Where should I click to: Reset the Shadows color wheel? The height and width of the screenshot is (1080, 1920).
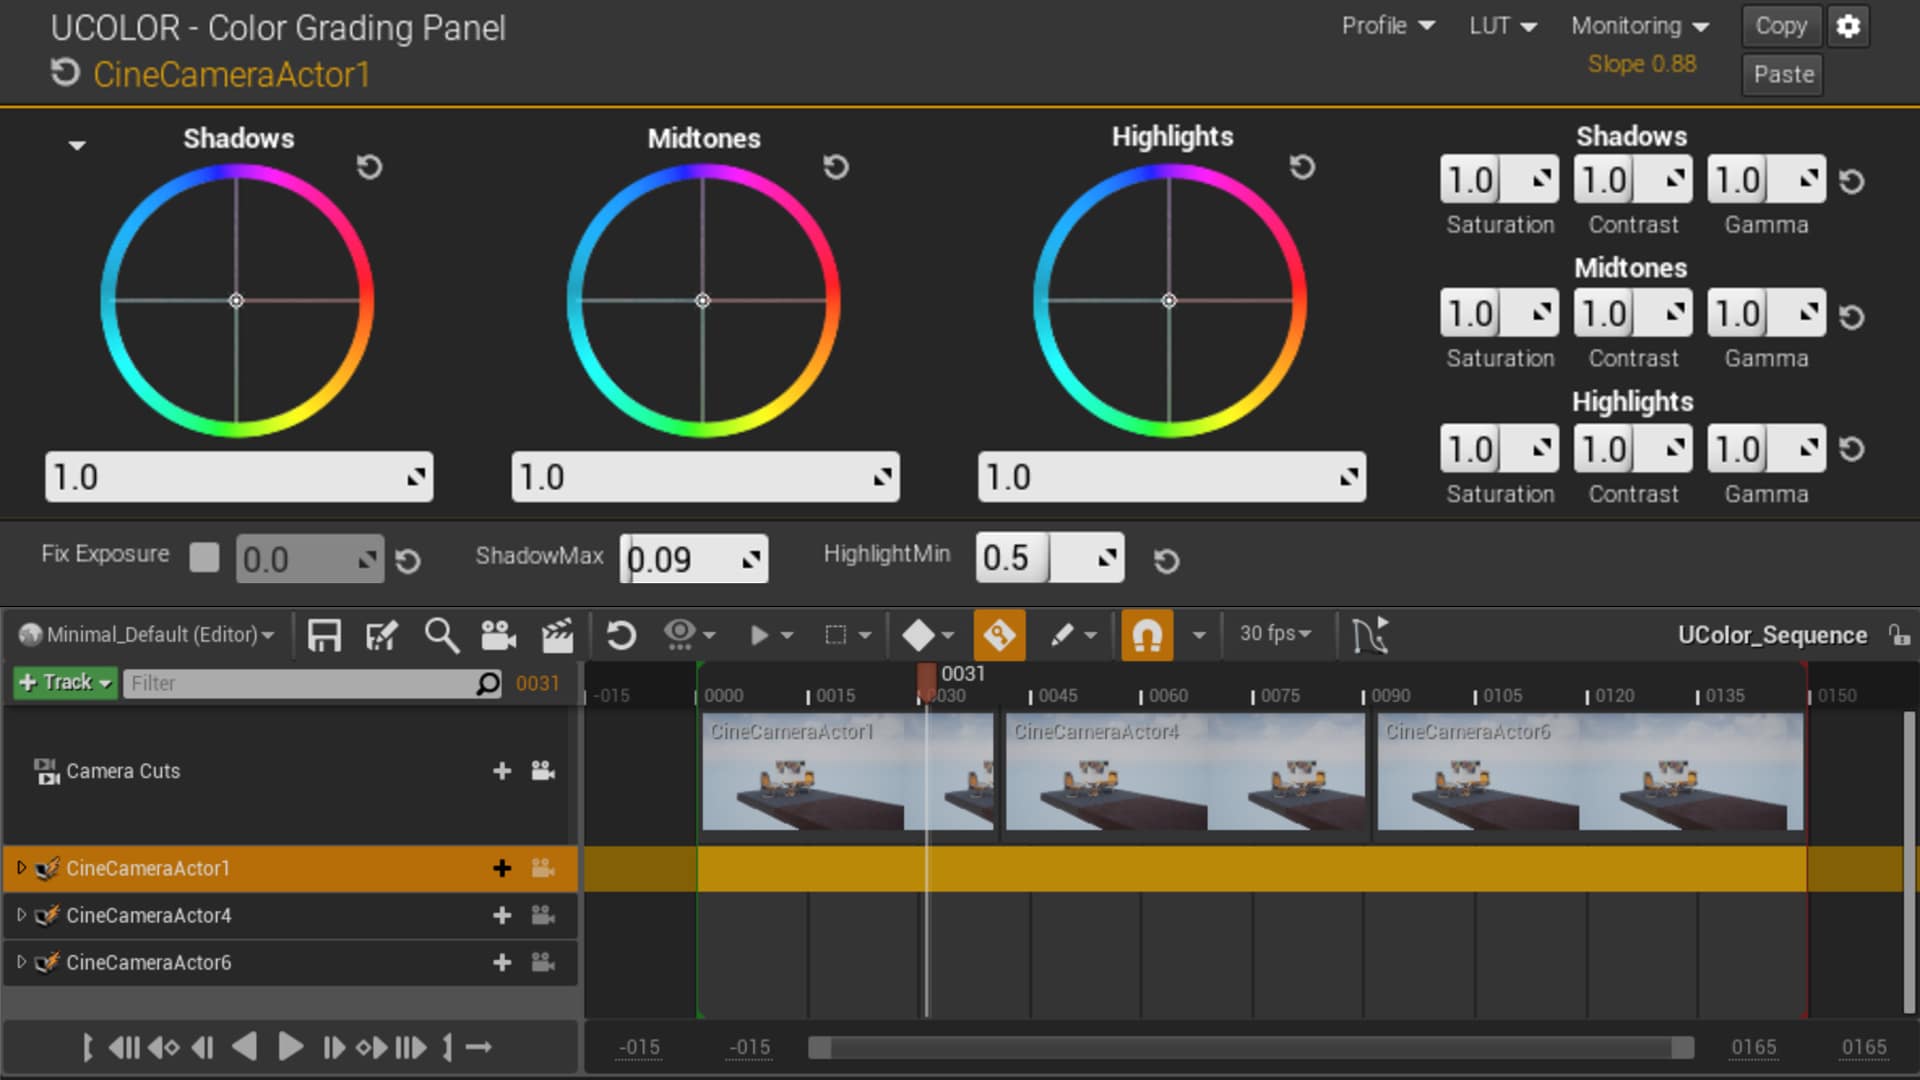[369, 168]
